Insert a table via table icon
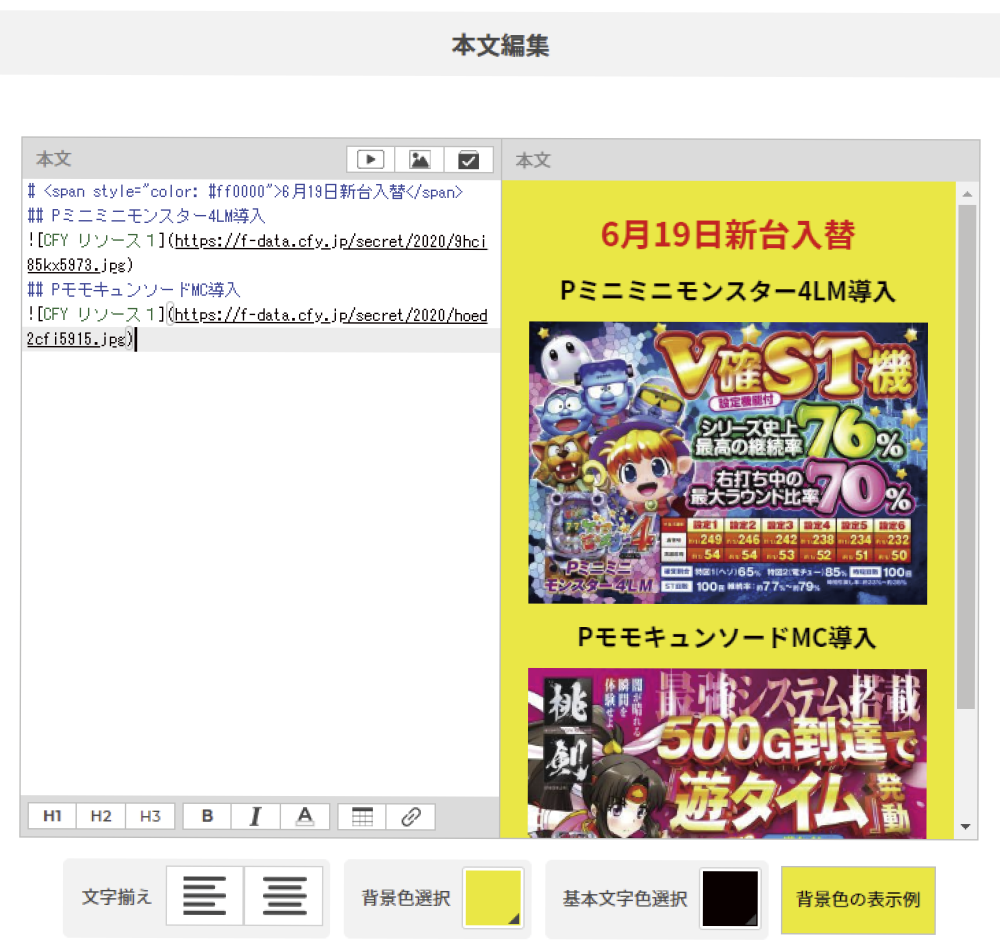This screenshot has height=950, width=1000. coord(362,816)
